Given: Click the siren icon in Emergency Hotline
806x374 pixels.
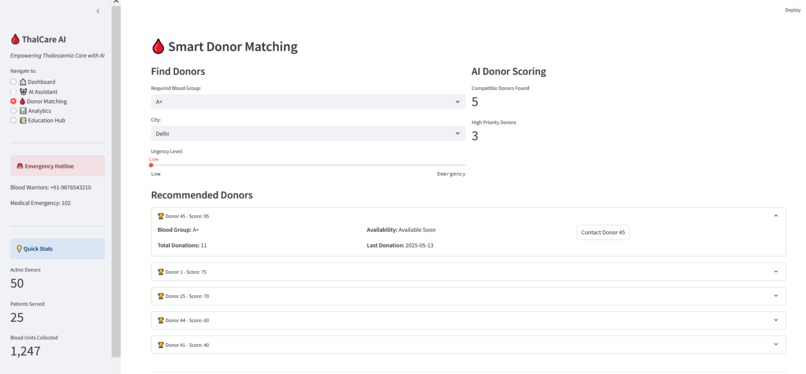Looking at the screenshot, I should coord(20,166).
